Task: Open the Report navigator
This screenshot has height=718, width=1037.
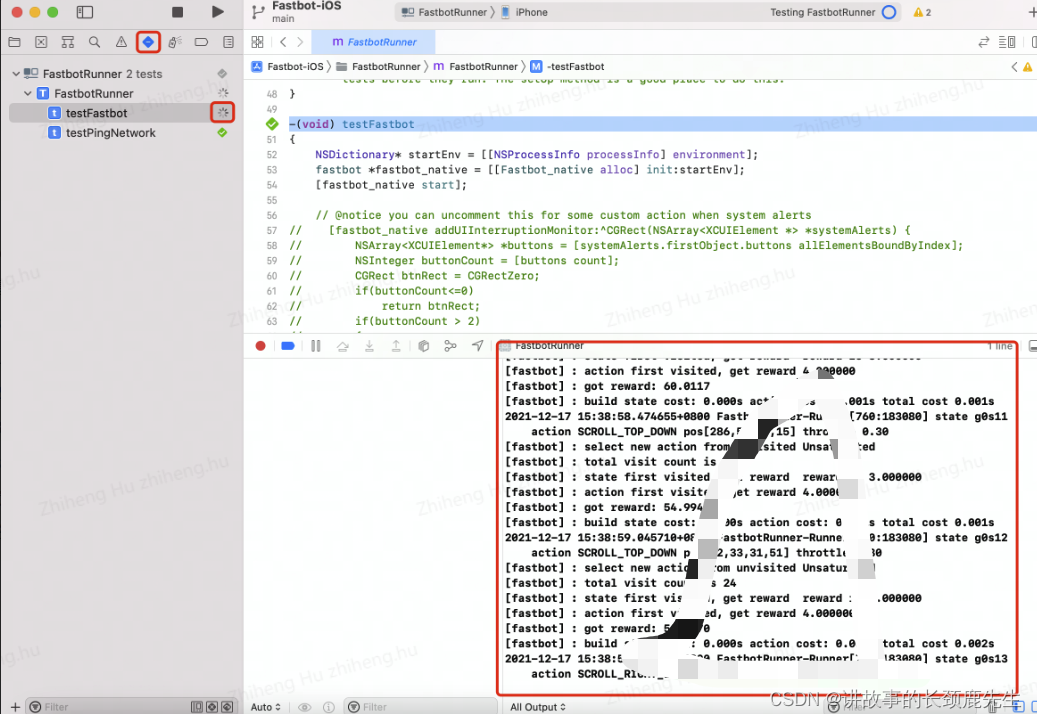Action: point(228,42)
